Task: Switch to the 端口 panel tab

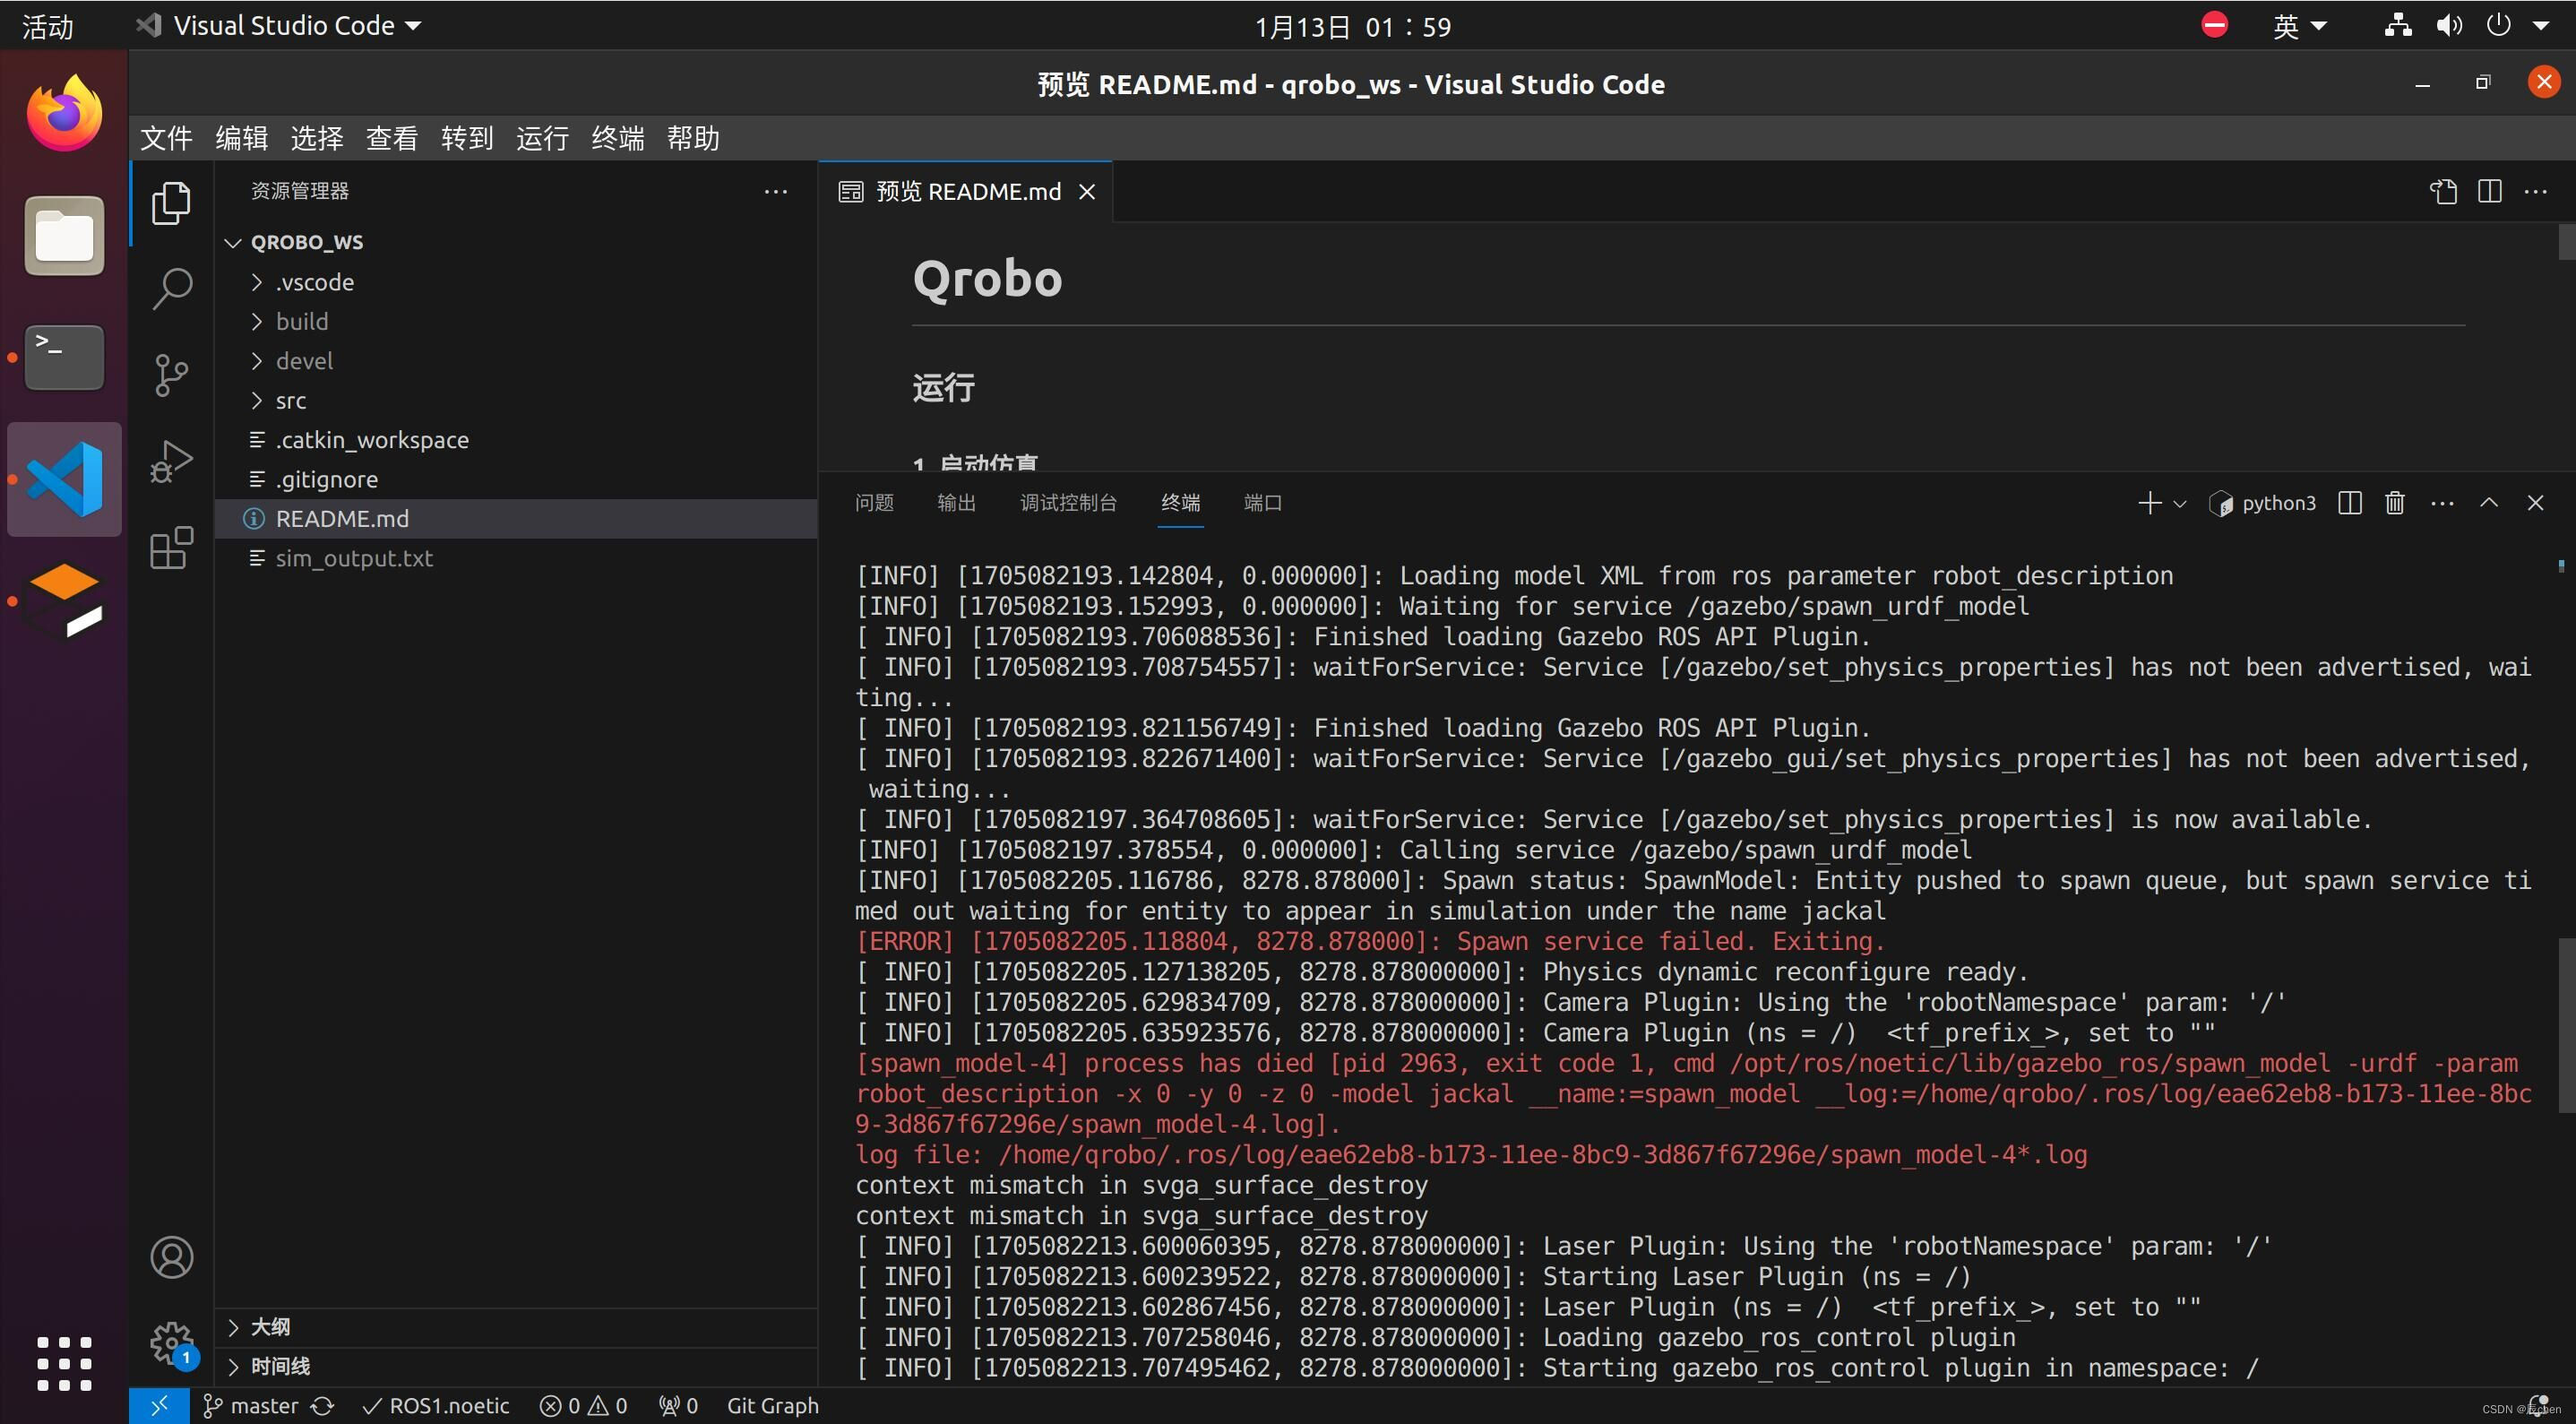Action: (1262, 503)
